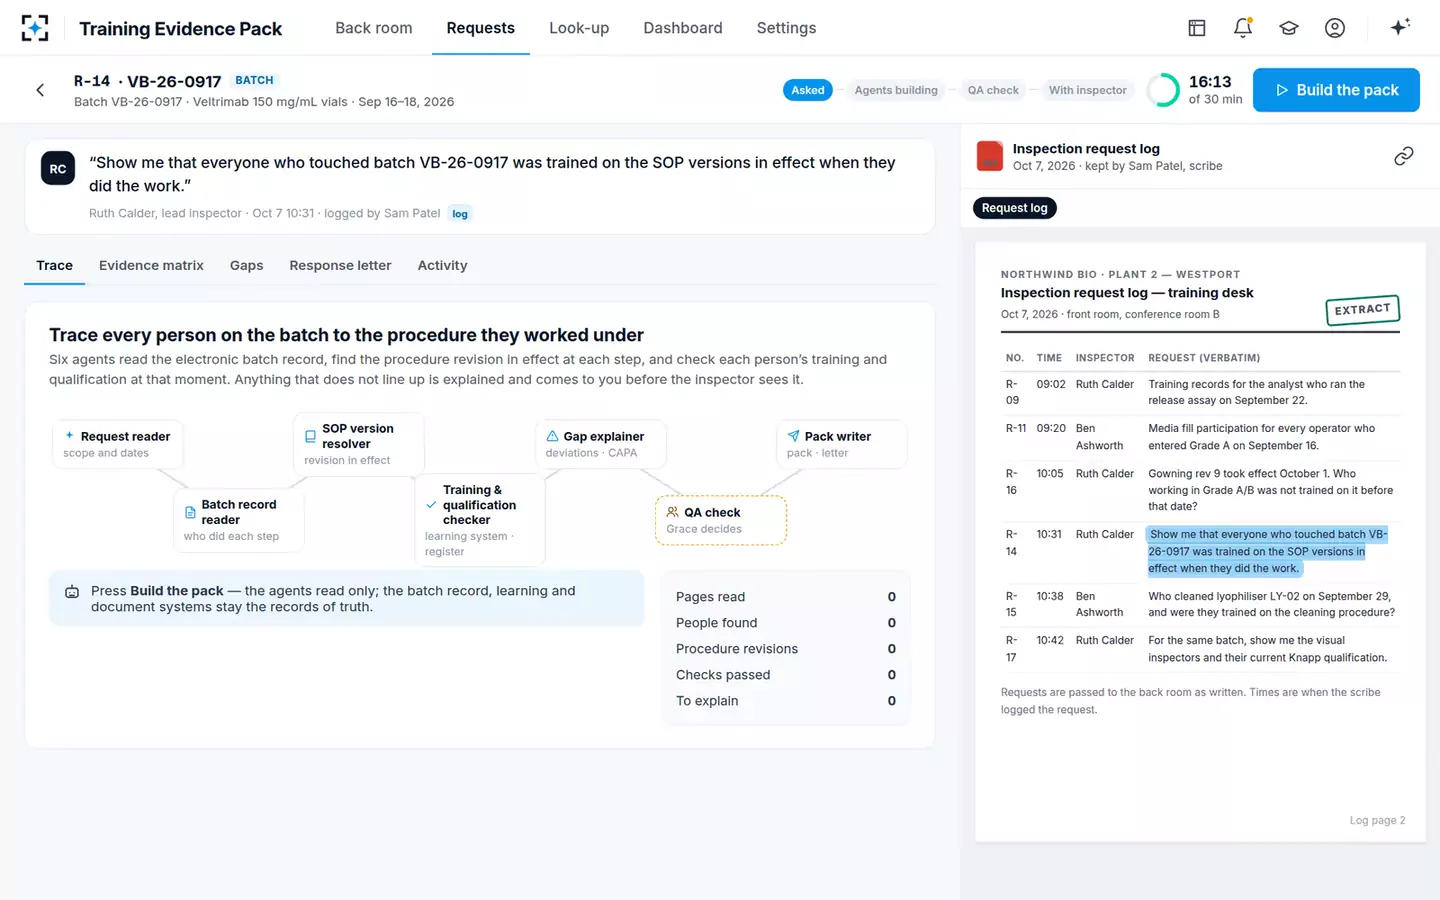Screen dimensions: 1440x900
Task: Click the Training Evidence Pack logo icon
Action: click(35, 28)
